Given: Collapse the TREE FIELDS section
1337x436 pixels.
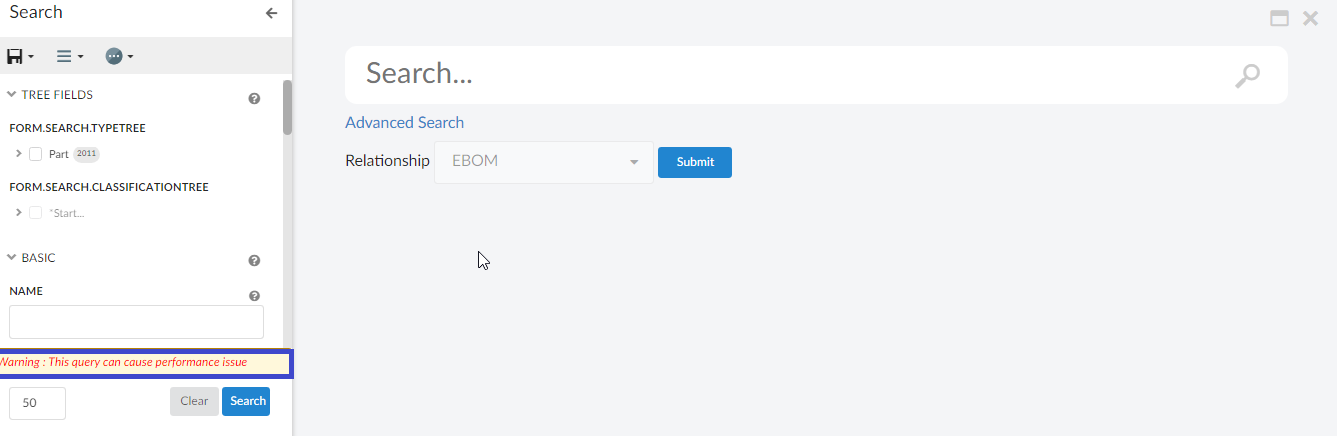Looking at the screenshot, I should (12, 95).
